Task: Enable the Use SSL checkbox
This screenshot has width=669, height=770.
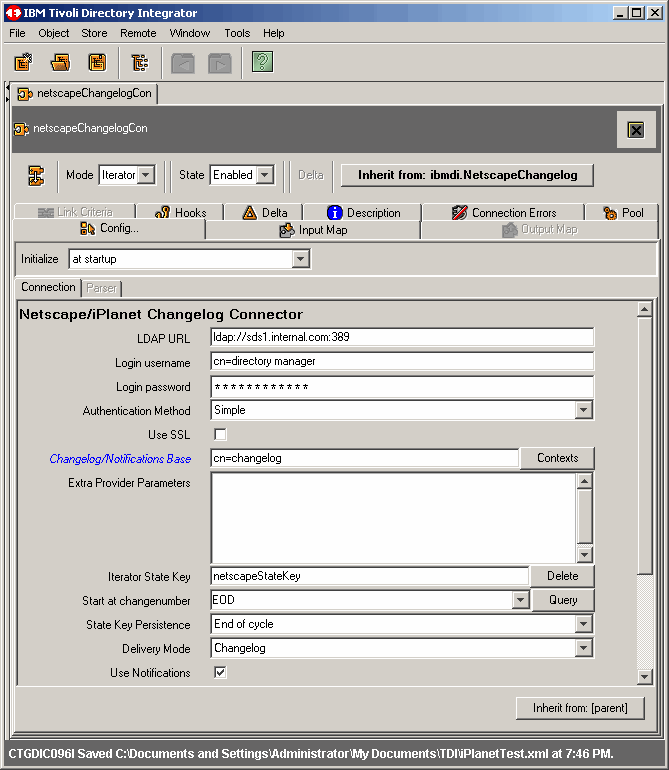Action: pyautogui.click(x=220, y=435)
